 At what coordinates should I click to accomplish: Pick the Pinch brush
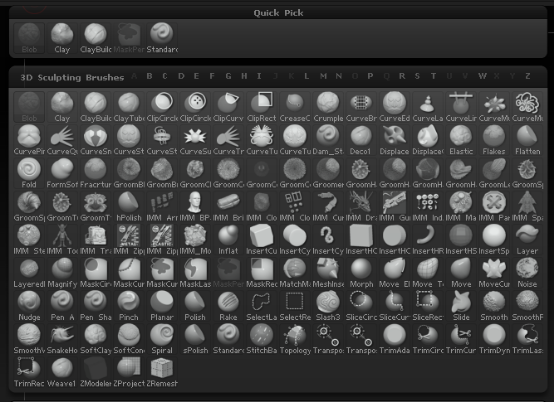tap(129, 306)
